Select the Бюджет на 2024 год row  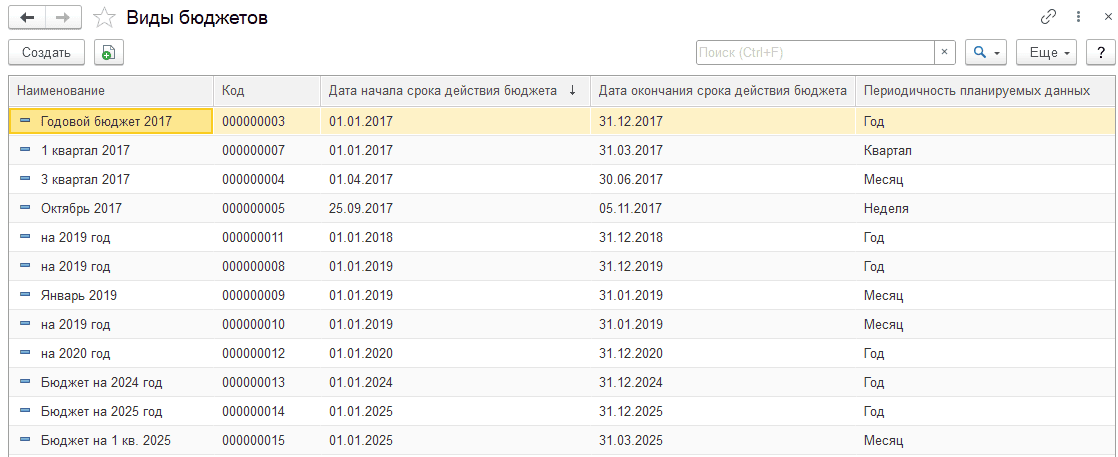click(x=102, y=382)
